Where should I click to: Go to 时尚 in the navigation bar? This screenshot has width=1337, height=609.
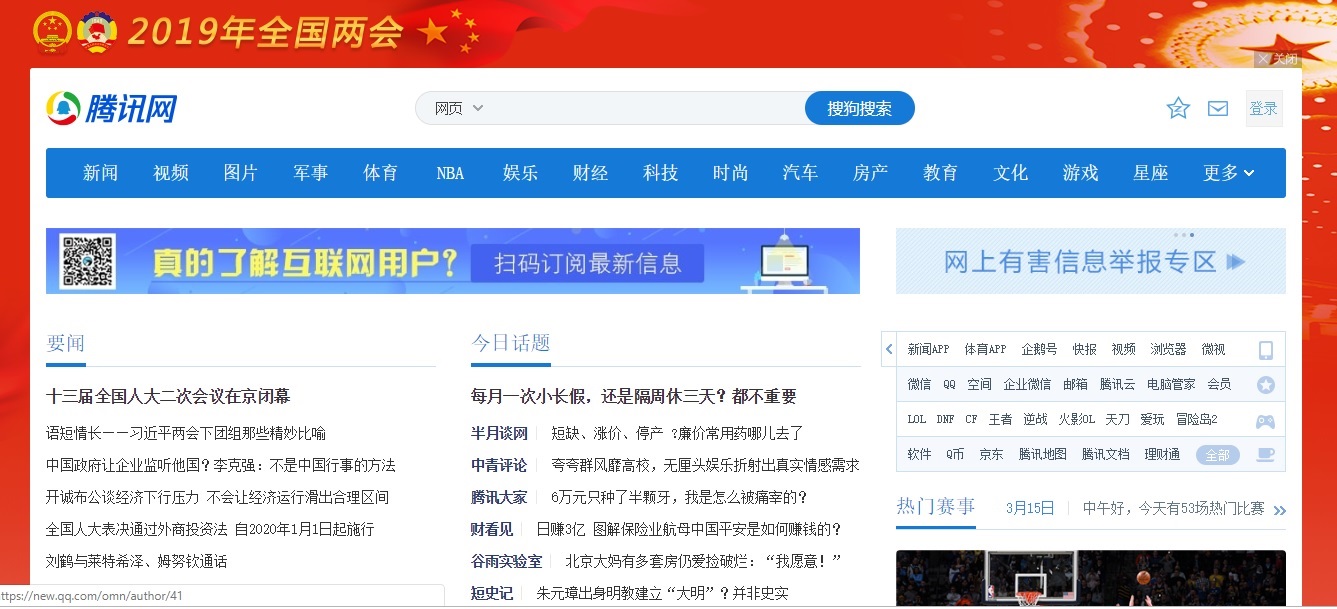(731, 173)
